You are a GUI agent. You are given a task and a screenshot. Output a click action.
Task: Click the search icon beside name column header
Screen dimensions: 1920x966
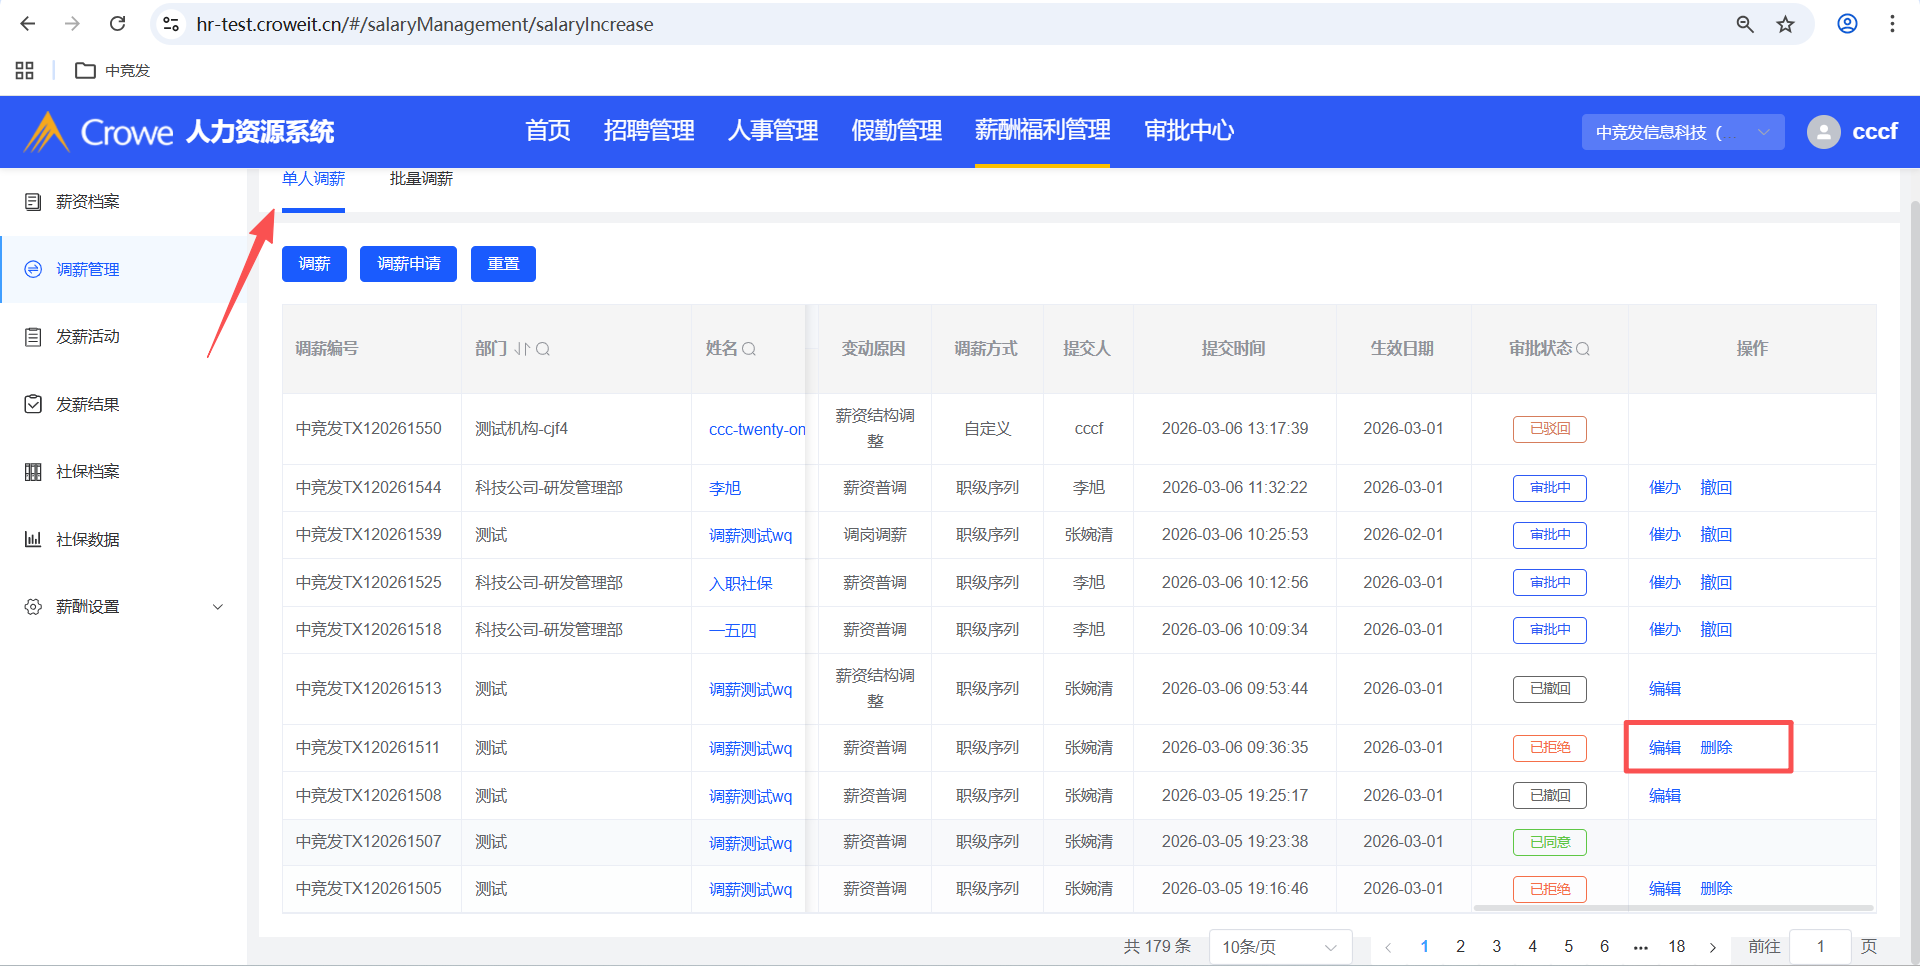point(749,349)
